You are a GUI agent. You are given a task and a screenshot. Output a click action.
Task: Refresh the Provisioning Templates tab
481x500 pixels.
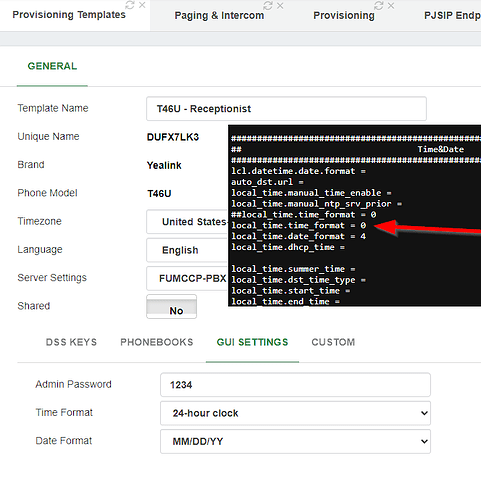click(x=130, y=5)
